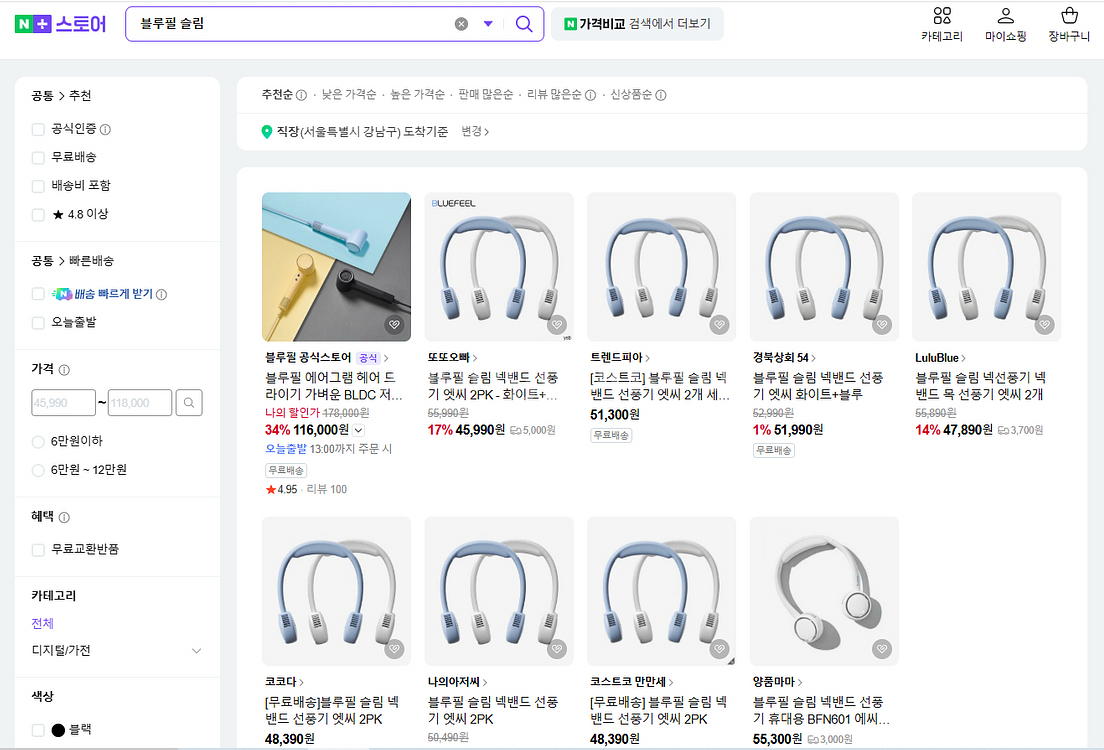Like the 경북상회 54 product
Image resolution: width=1104 pixels, height=750 pixels.
click(882, 325)
